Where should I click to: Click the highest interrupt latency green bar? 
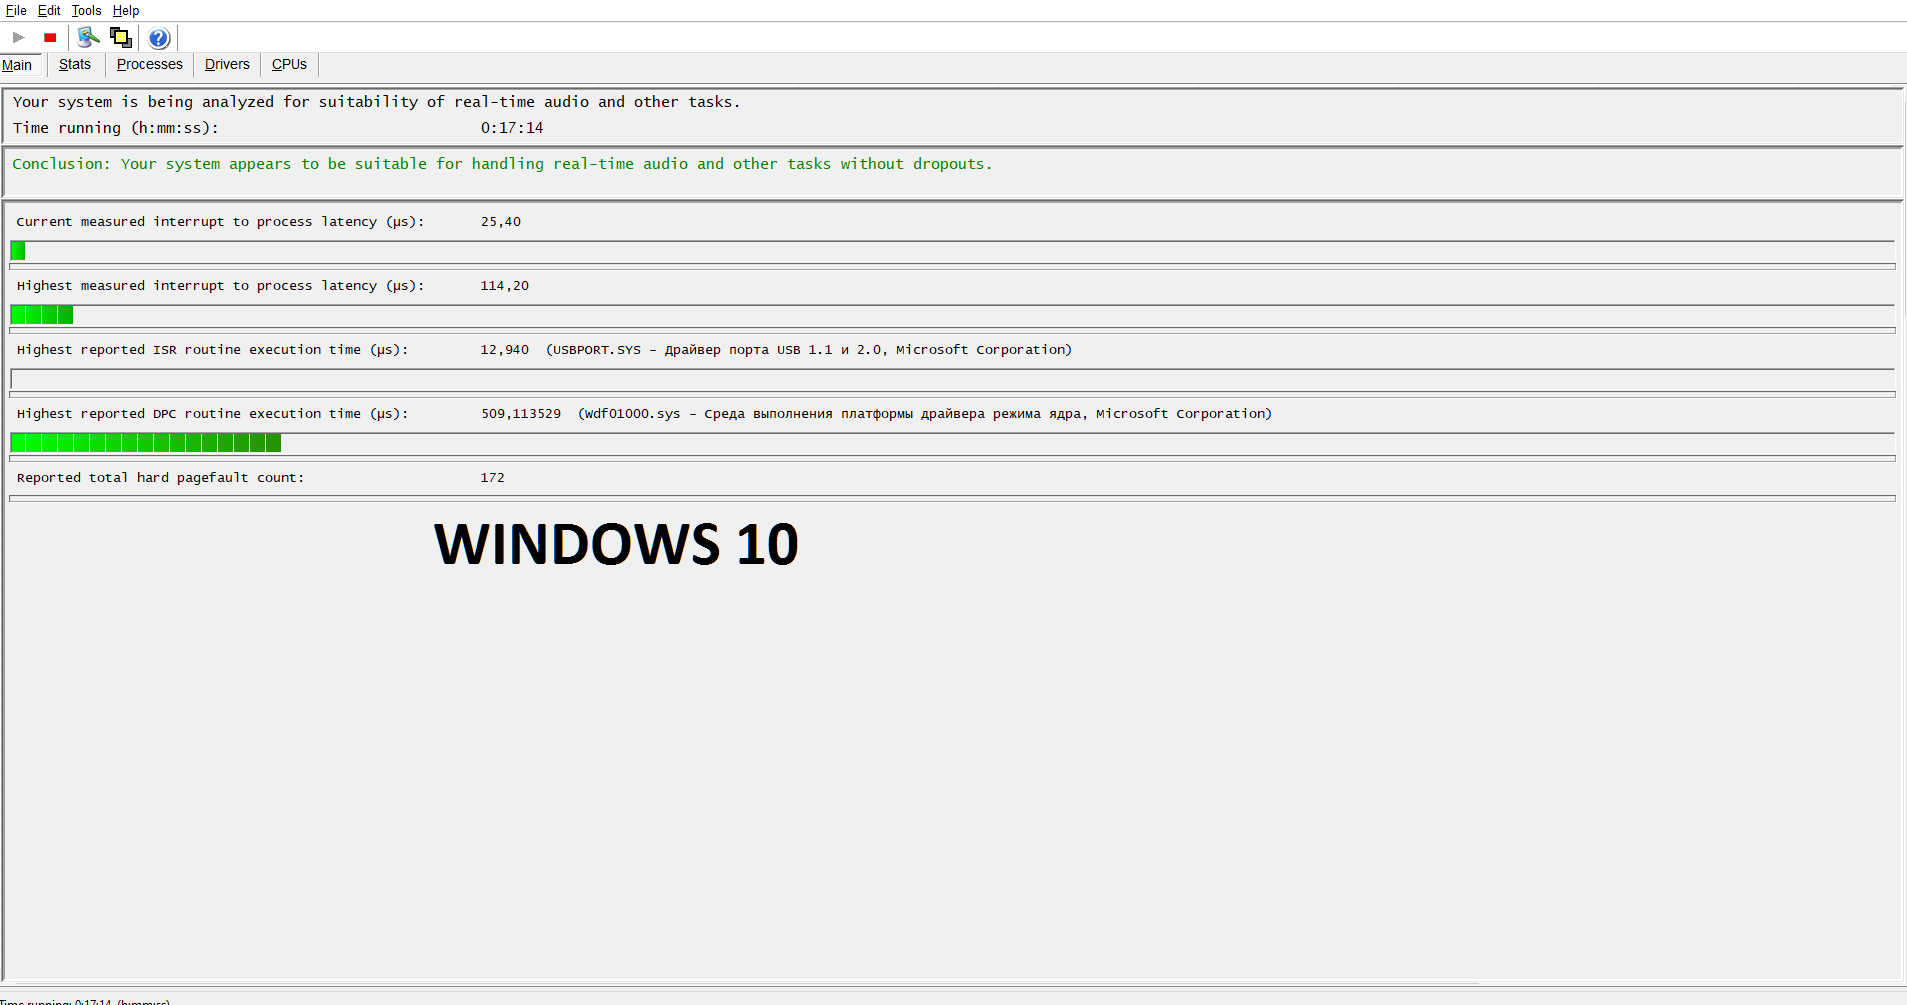pyautogui.click(x=42, y=315)
